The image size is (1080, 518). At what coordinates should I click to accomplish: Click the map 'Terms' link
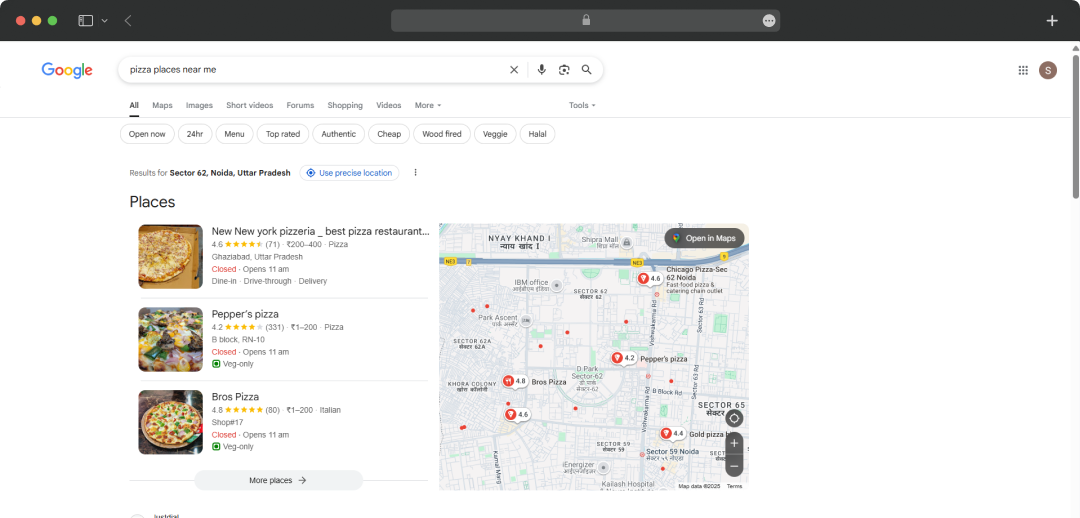click(734, 486)
